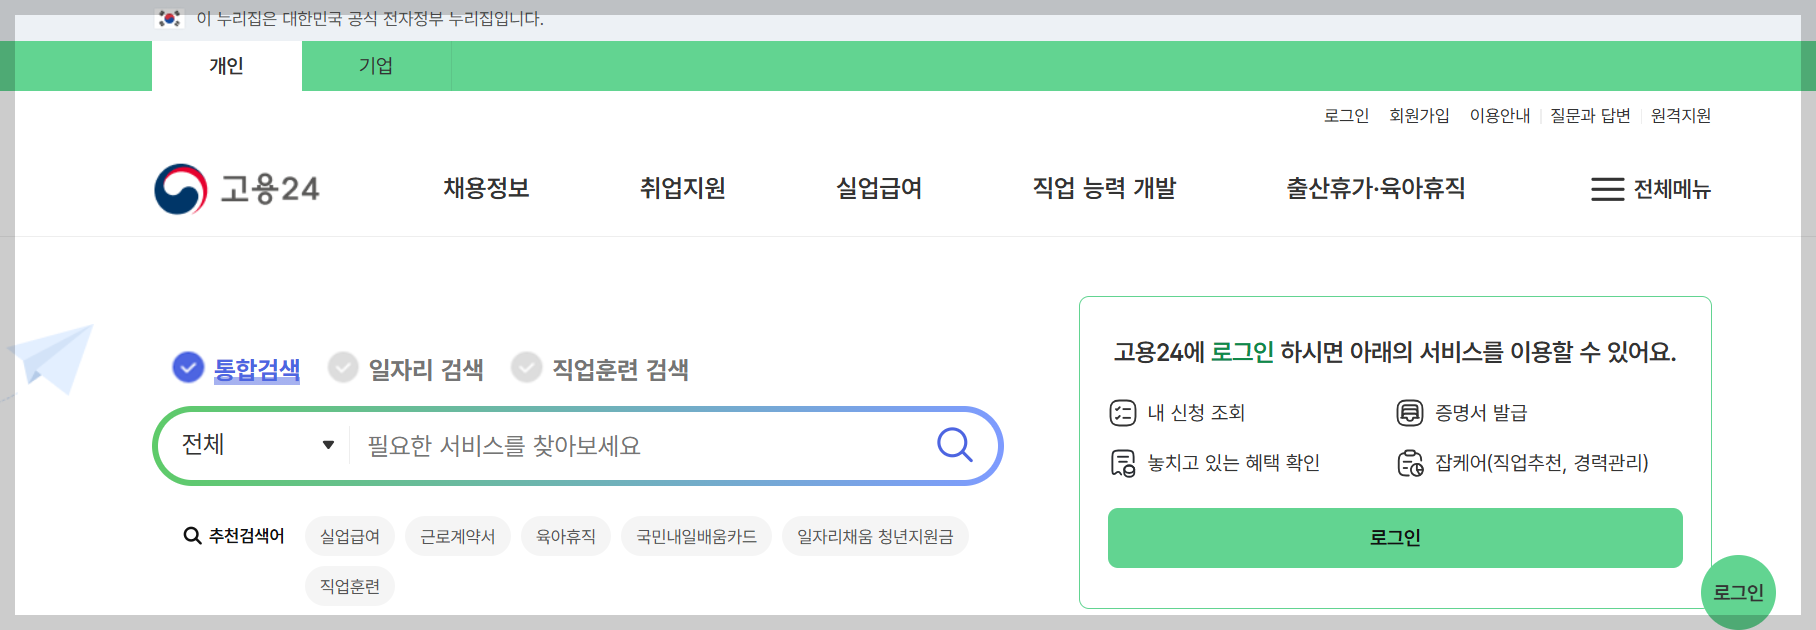This screenshot has width=1816, height=630.
Task: Click the 실업급여 recommended keyword chip
Action: click(349, 536)
